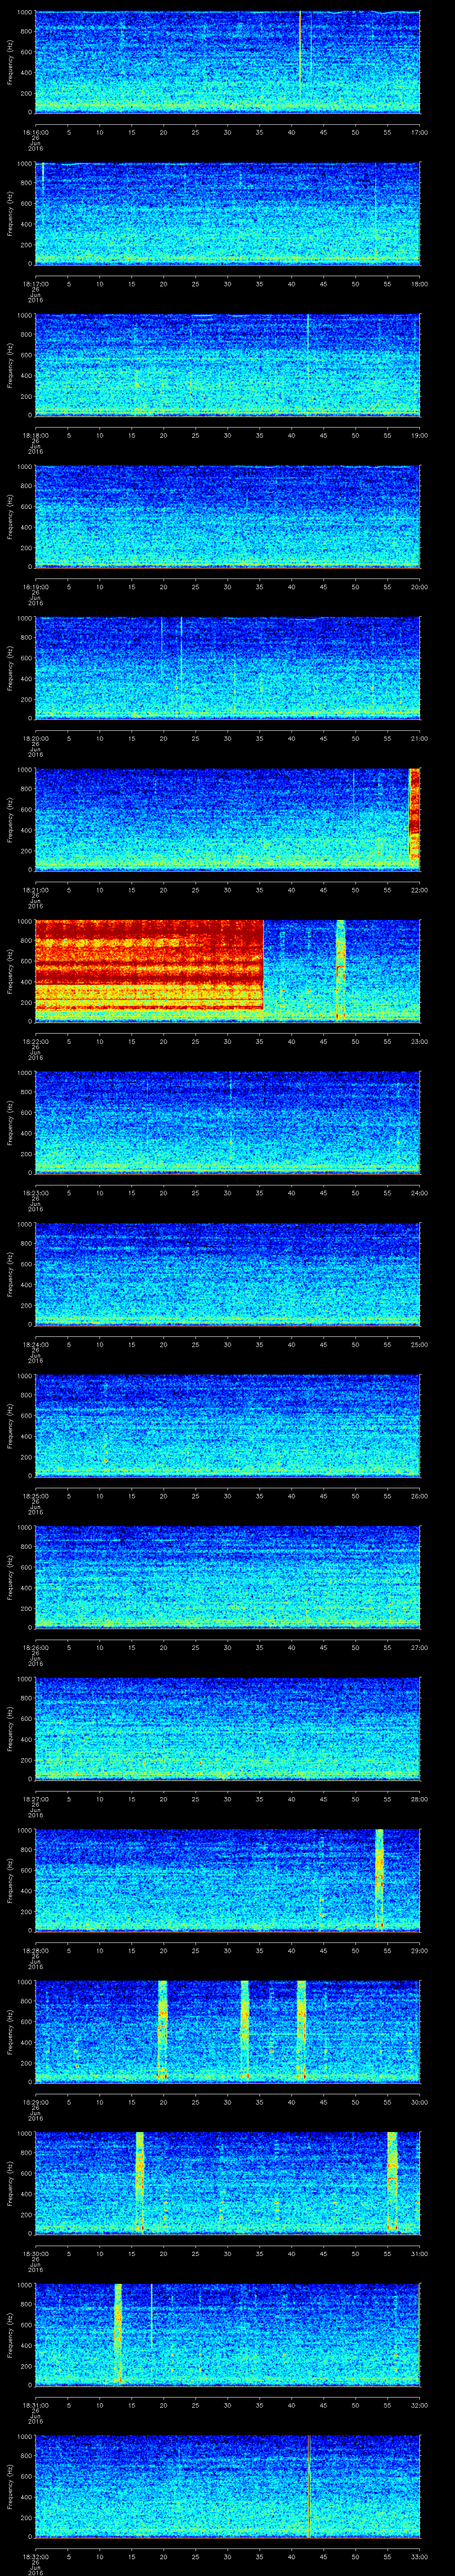Image resolution: width=455 pixels, height=2576 pixels.
Task: Click the spectrogram panel starting at 18:24:00
Action: 227,1274
